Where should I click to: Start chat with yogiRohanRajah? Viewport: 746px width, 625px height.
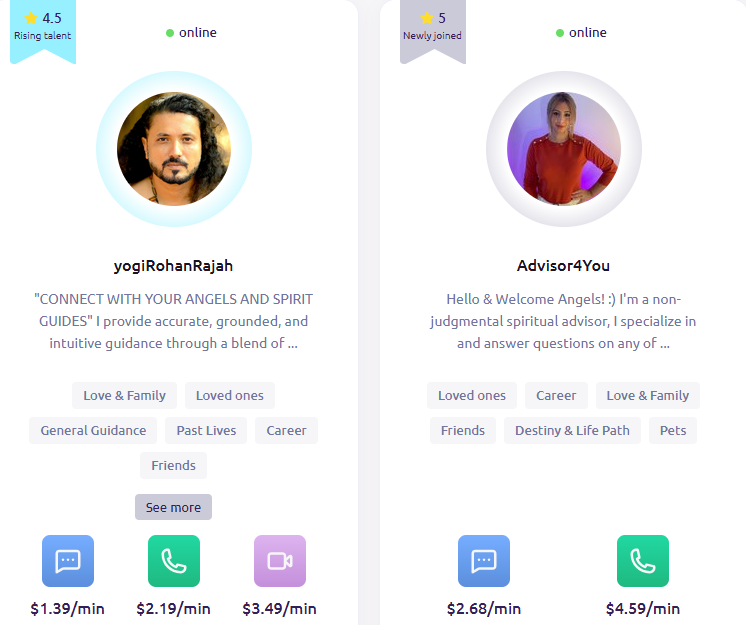coord(68,561)
